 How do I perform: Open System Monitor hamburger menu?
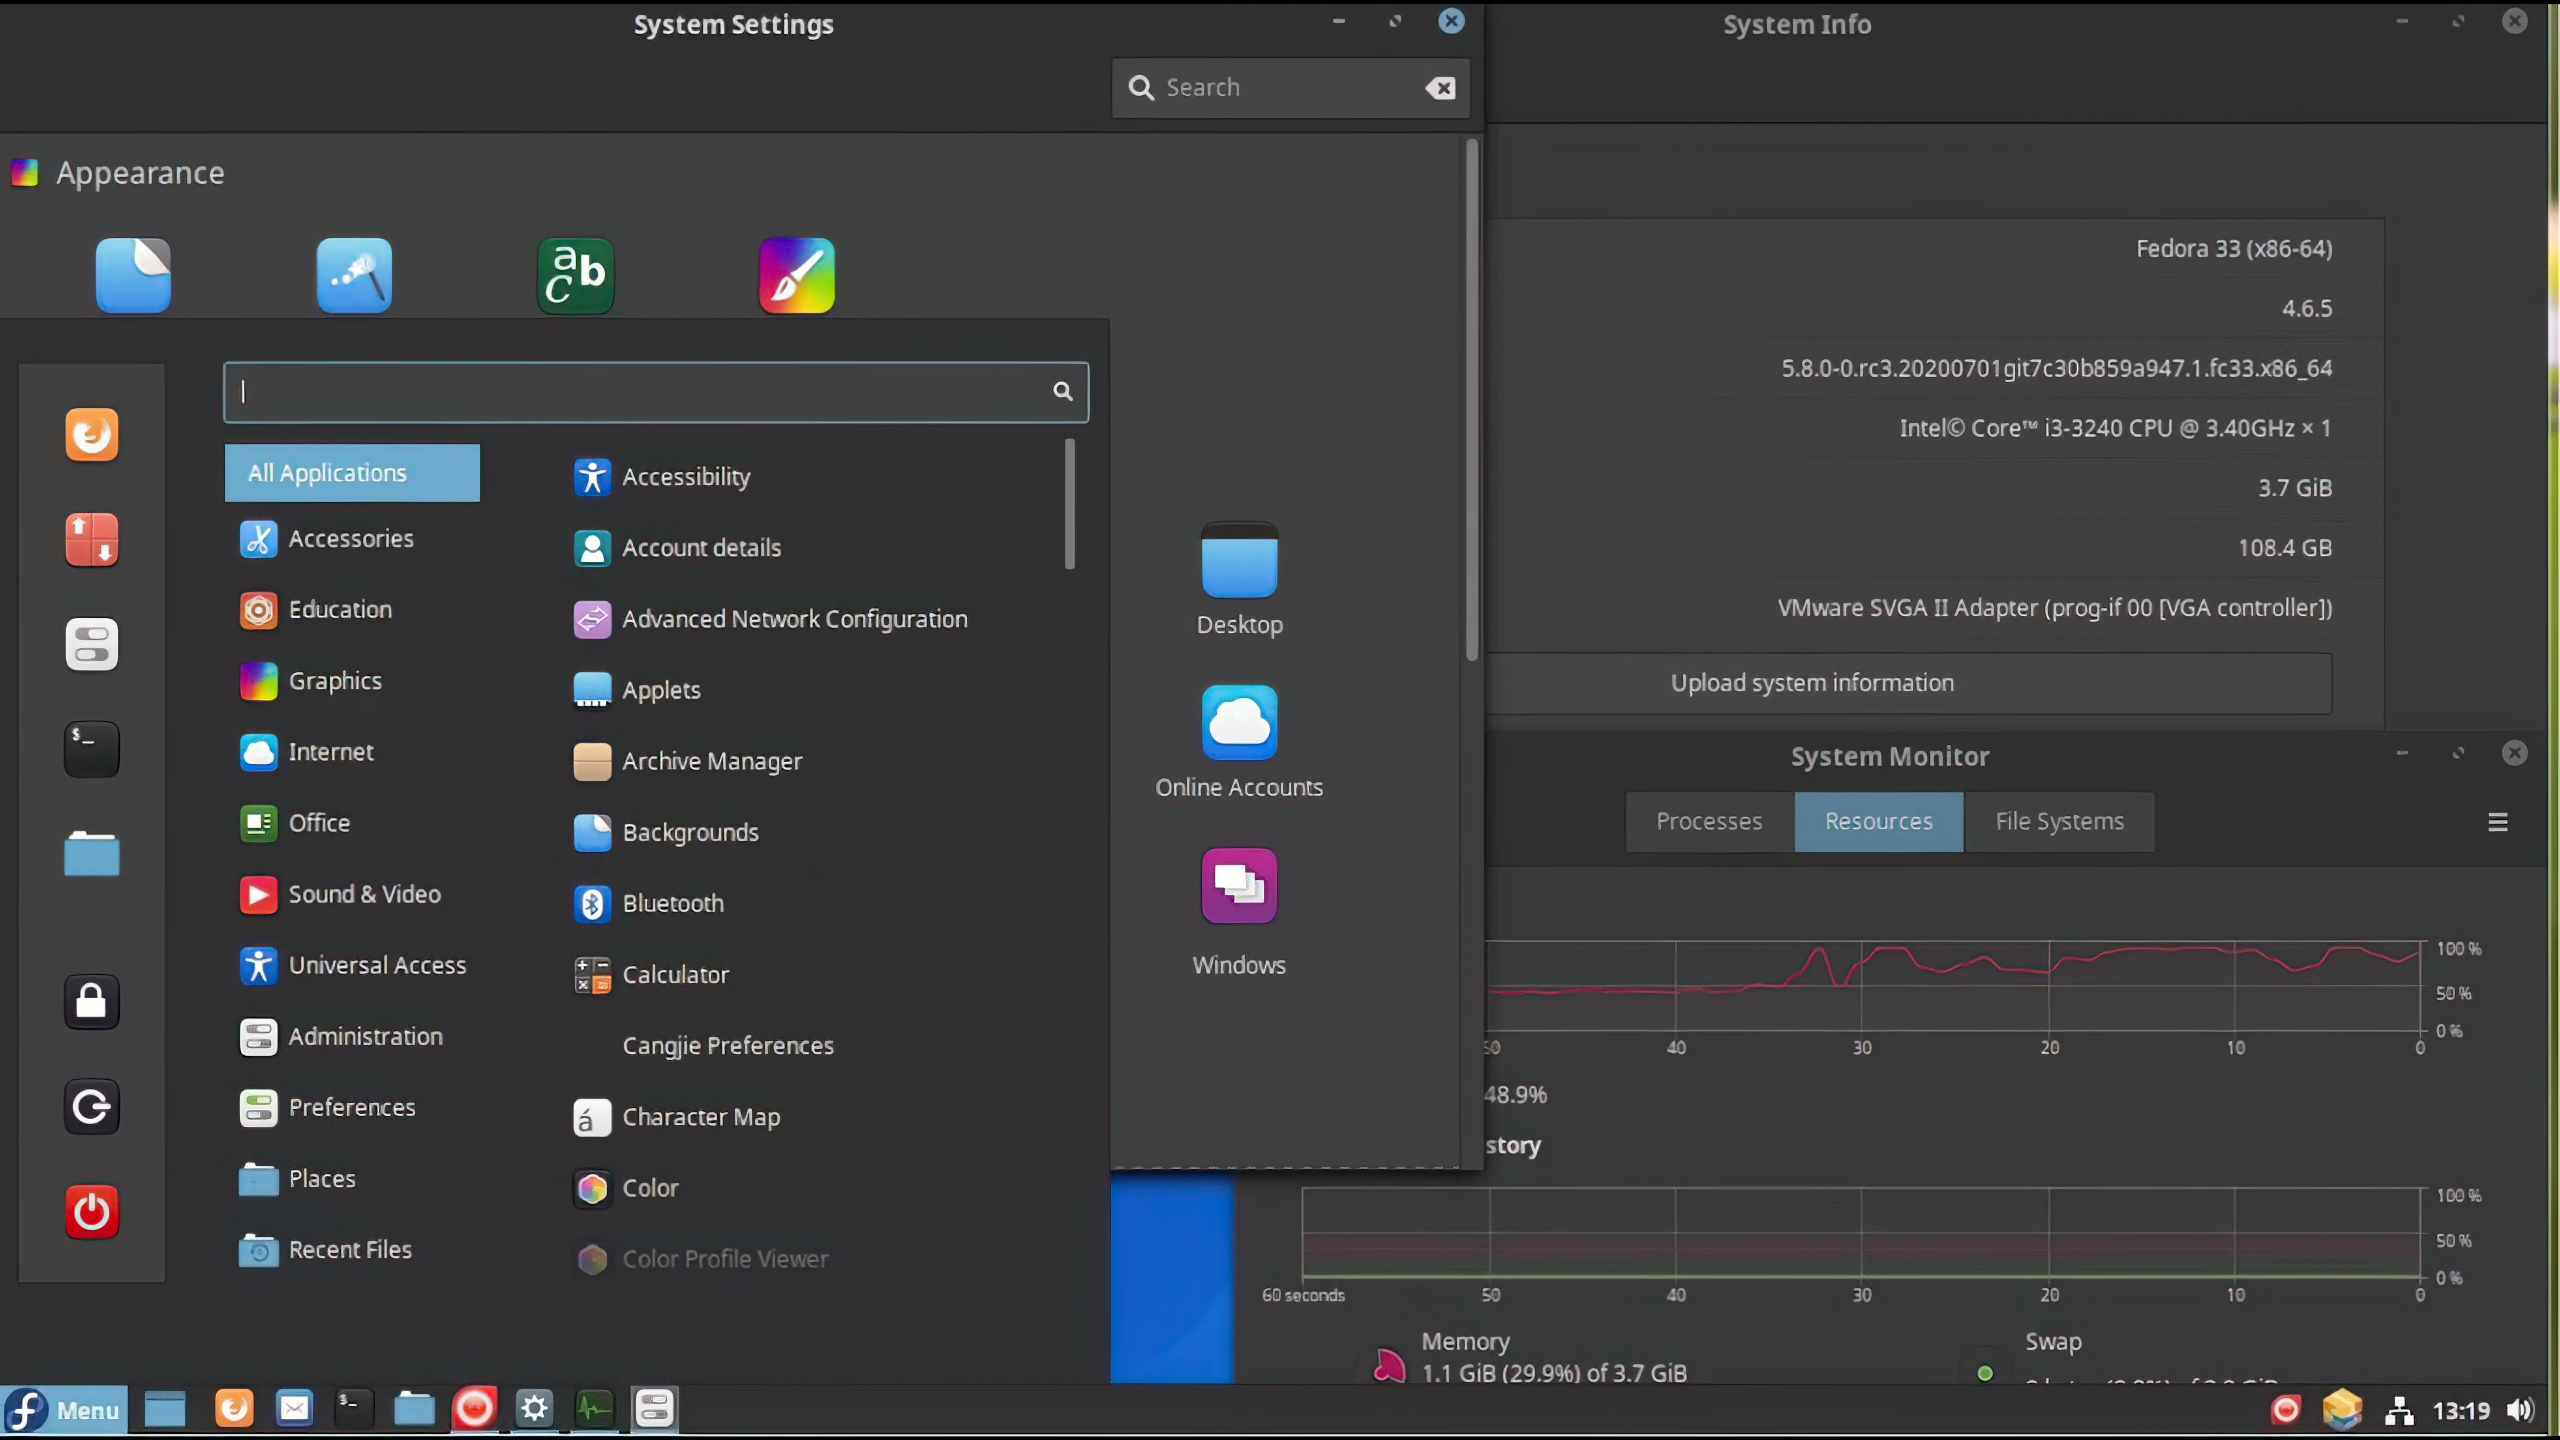(x=2497, y=822)
